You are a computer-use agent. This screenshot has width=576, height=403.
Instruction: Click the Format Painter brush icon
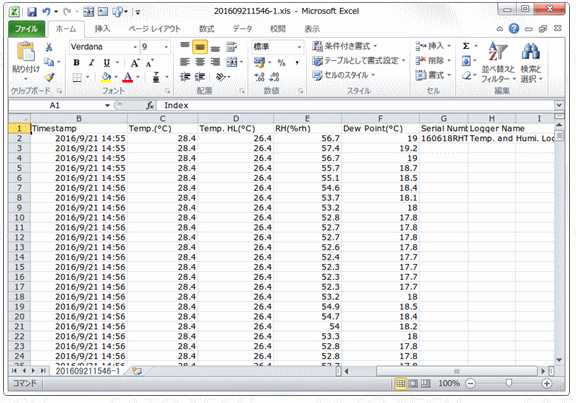pyautogui.click(x=48, y=77)
